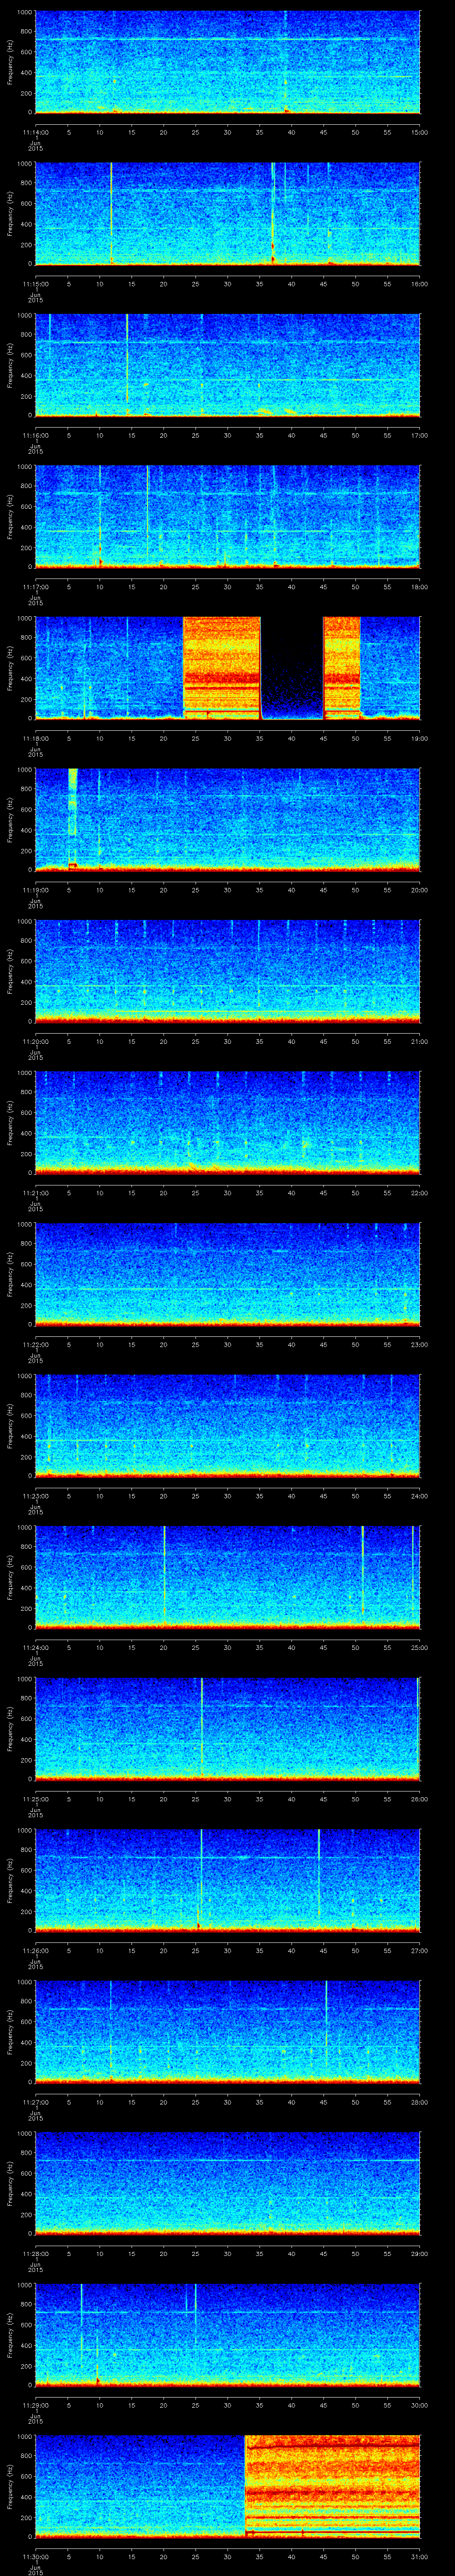Click the '19:00' end time label
This screenshot has height=2576, width=455.
(419, 738)
